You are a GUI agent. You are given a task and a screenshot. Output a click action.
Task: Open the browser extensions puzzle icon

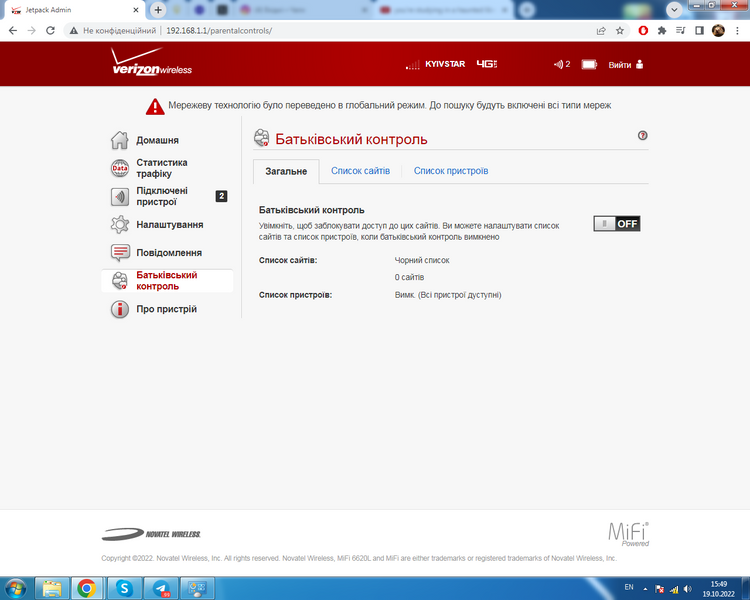[662, 31]
